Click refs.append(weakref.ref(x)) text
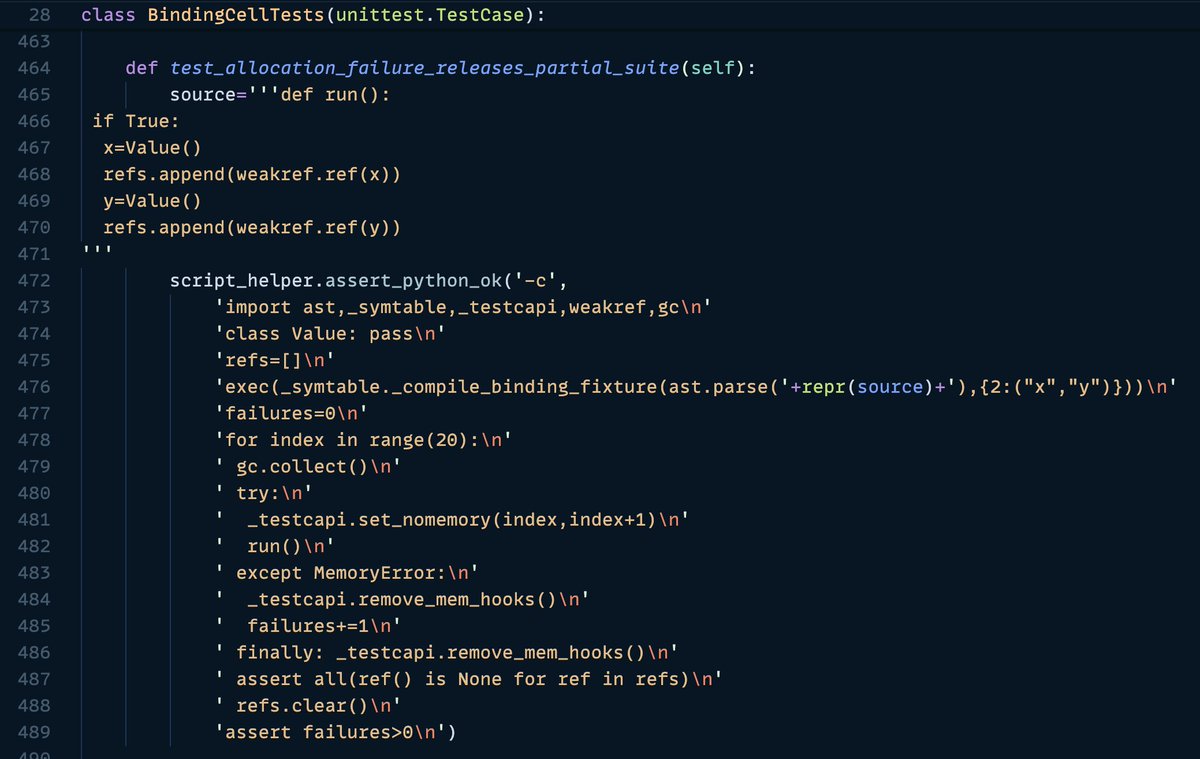Viewport: 1200px width, 759px height. tap(252, 175)
